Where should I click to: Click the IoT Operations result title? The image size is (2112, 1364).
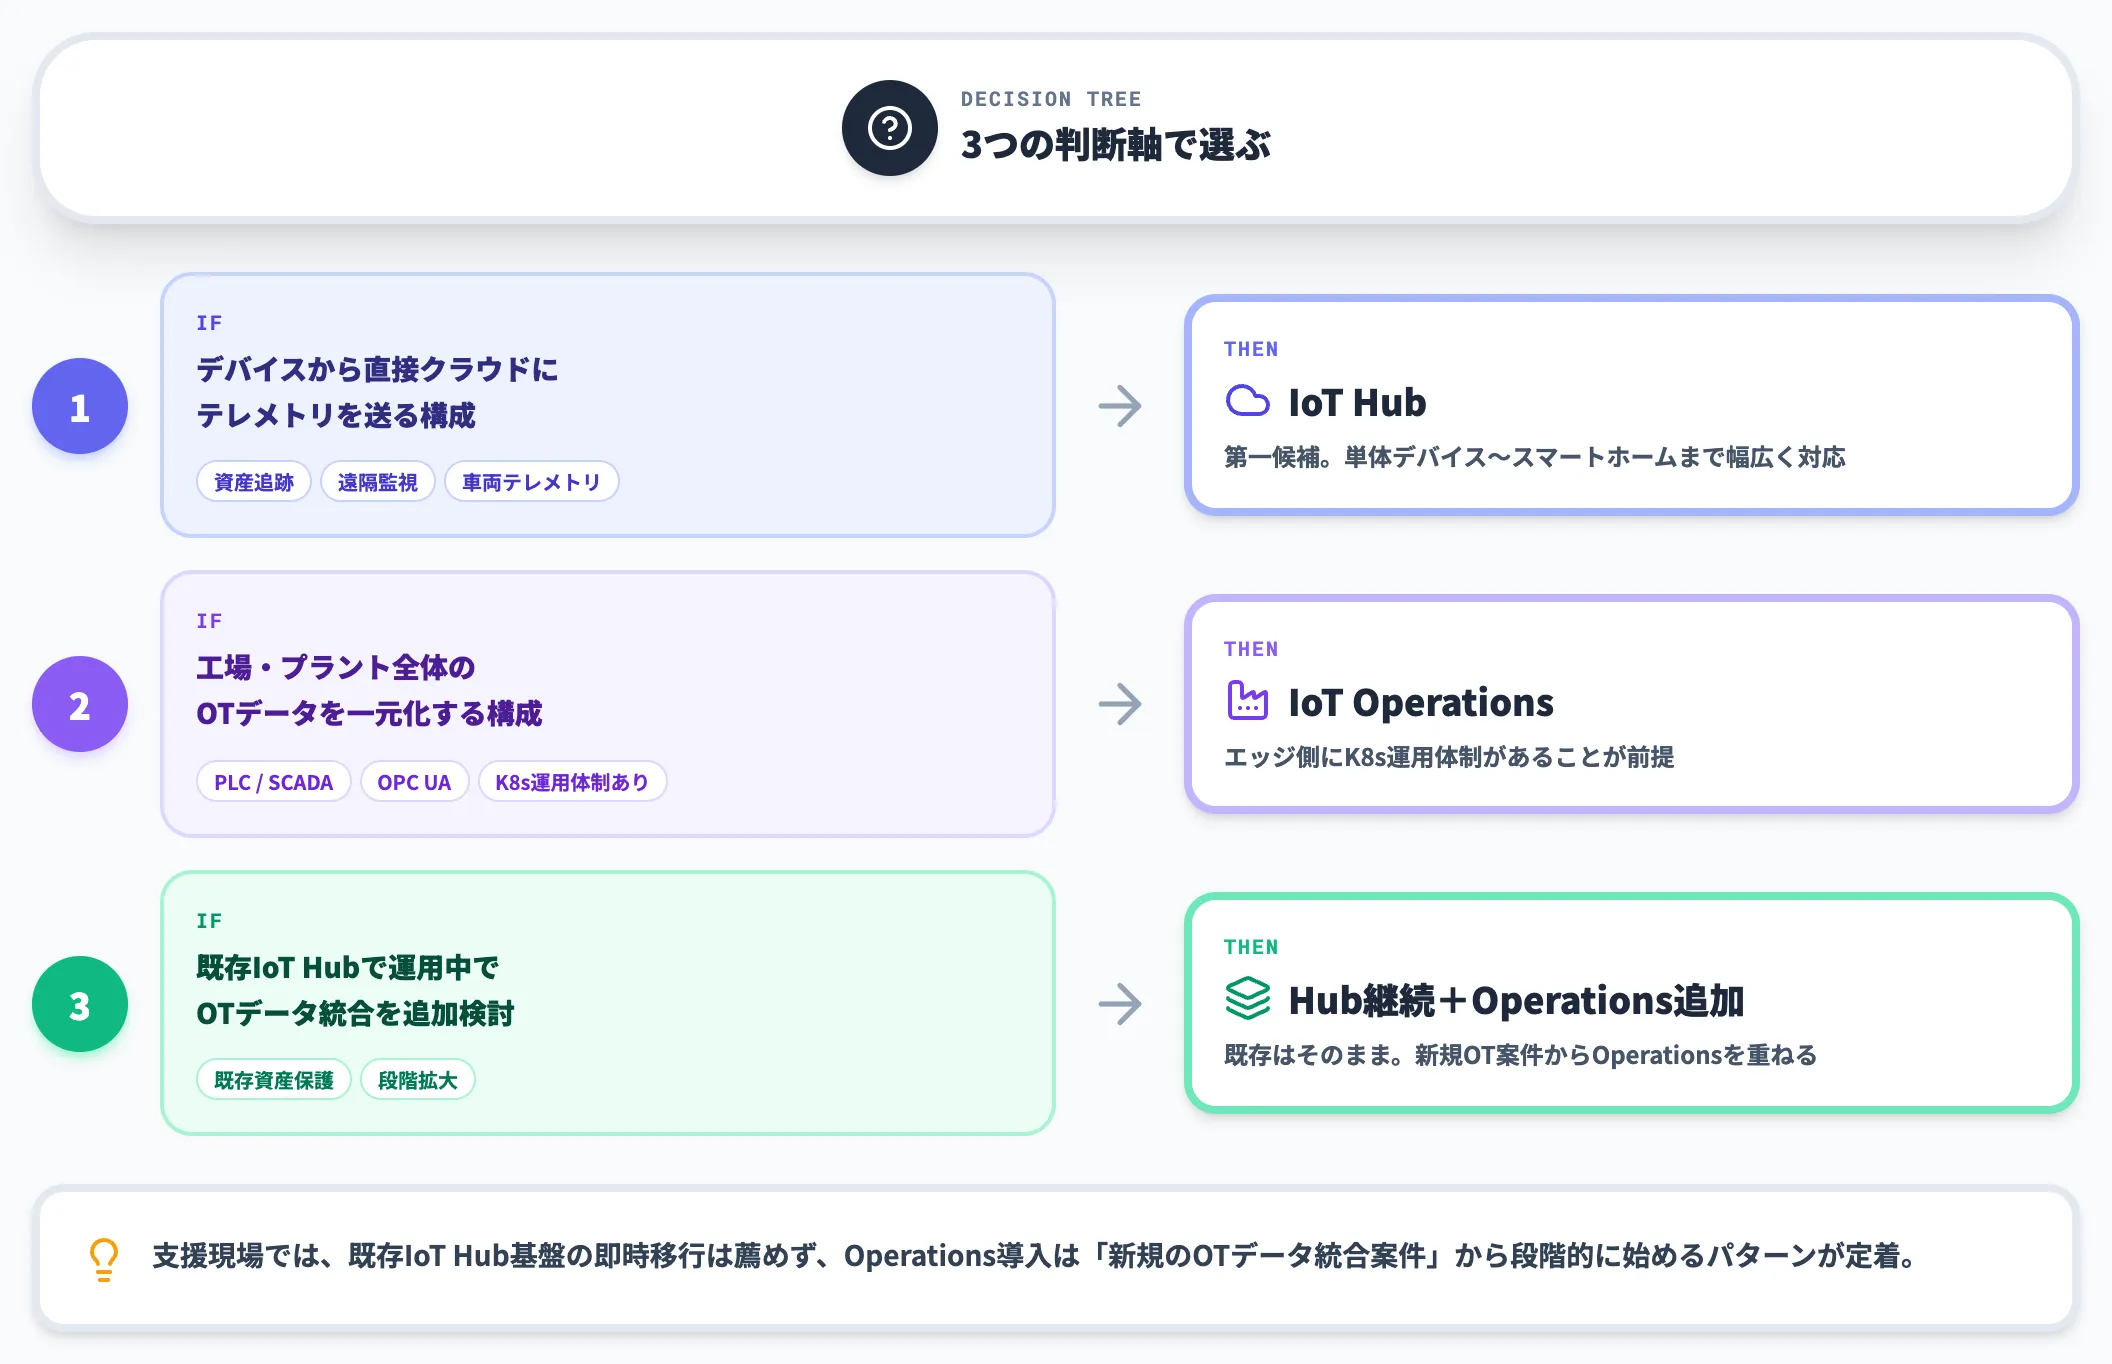point(1421,702)
